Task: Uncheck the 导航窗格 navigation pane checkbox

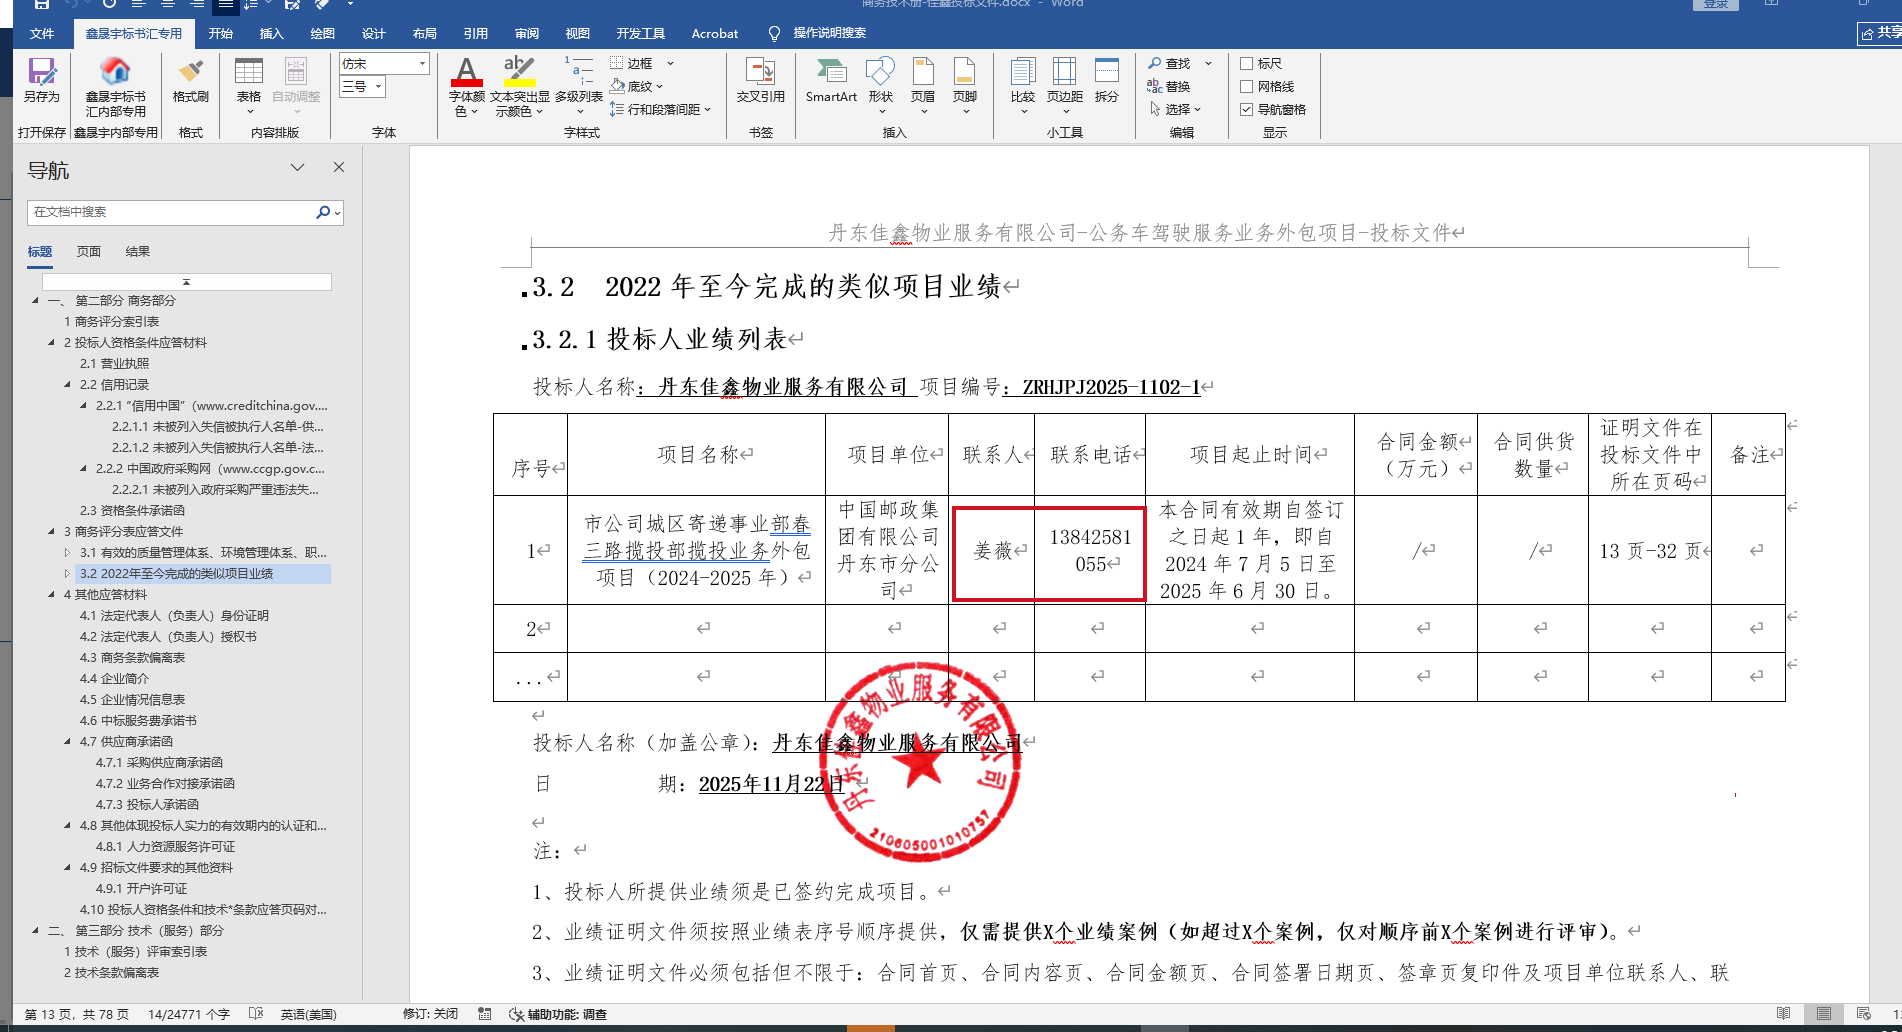Action: click(1247, 109)
